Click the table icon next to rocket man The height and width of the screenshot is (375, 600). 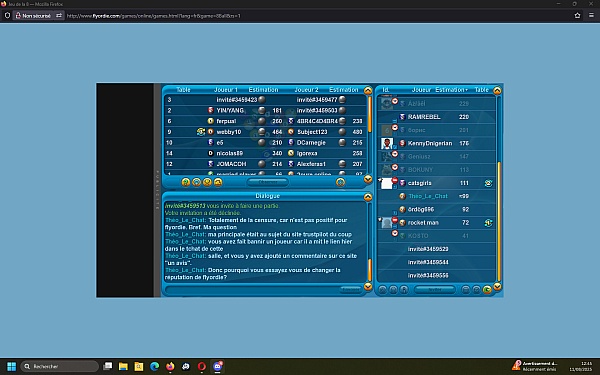tap(488, 223)
